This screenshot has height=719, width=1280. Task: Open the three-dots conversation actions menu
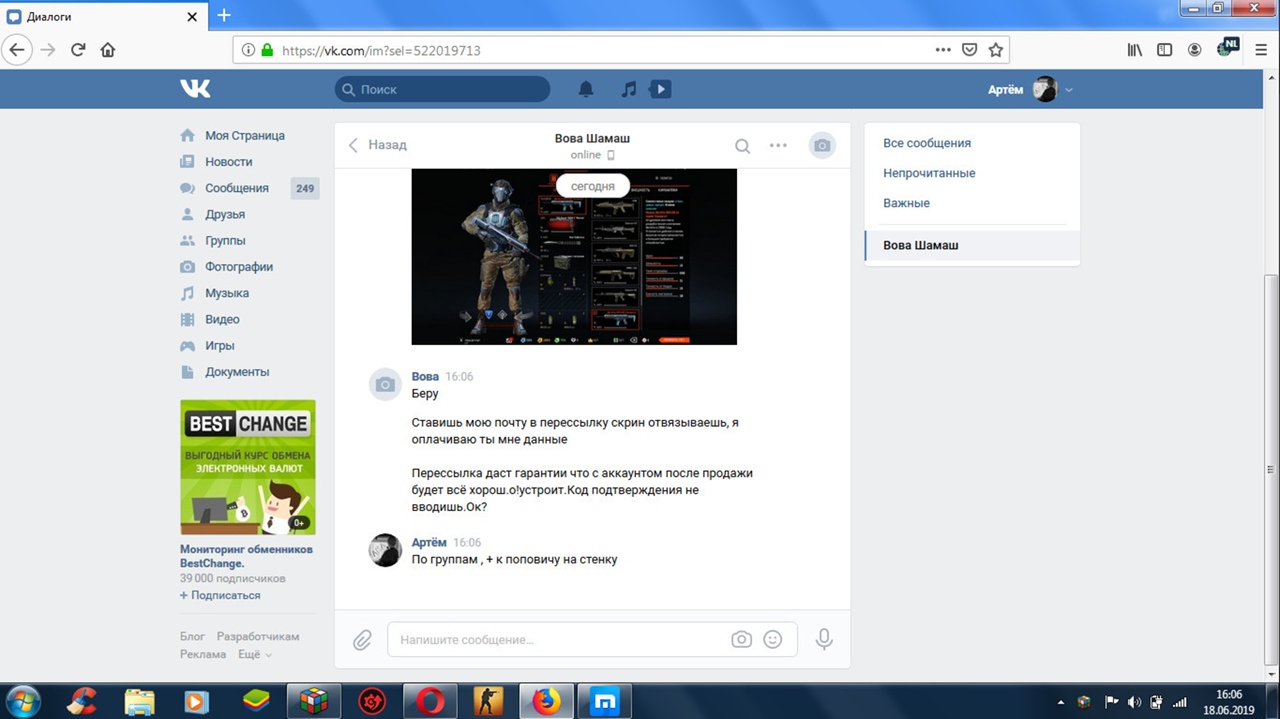pos(778,145)
